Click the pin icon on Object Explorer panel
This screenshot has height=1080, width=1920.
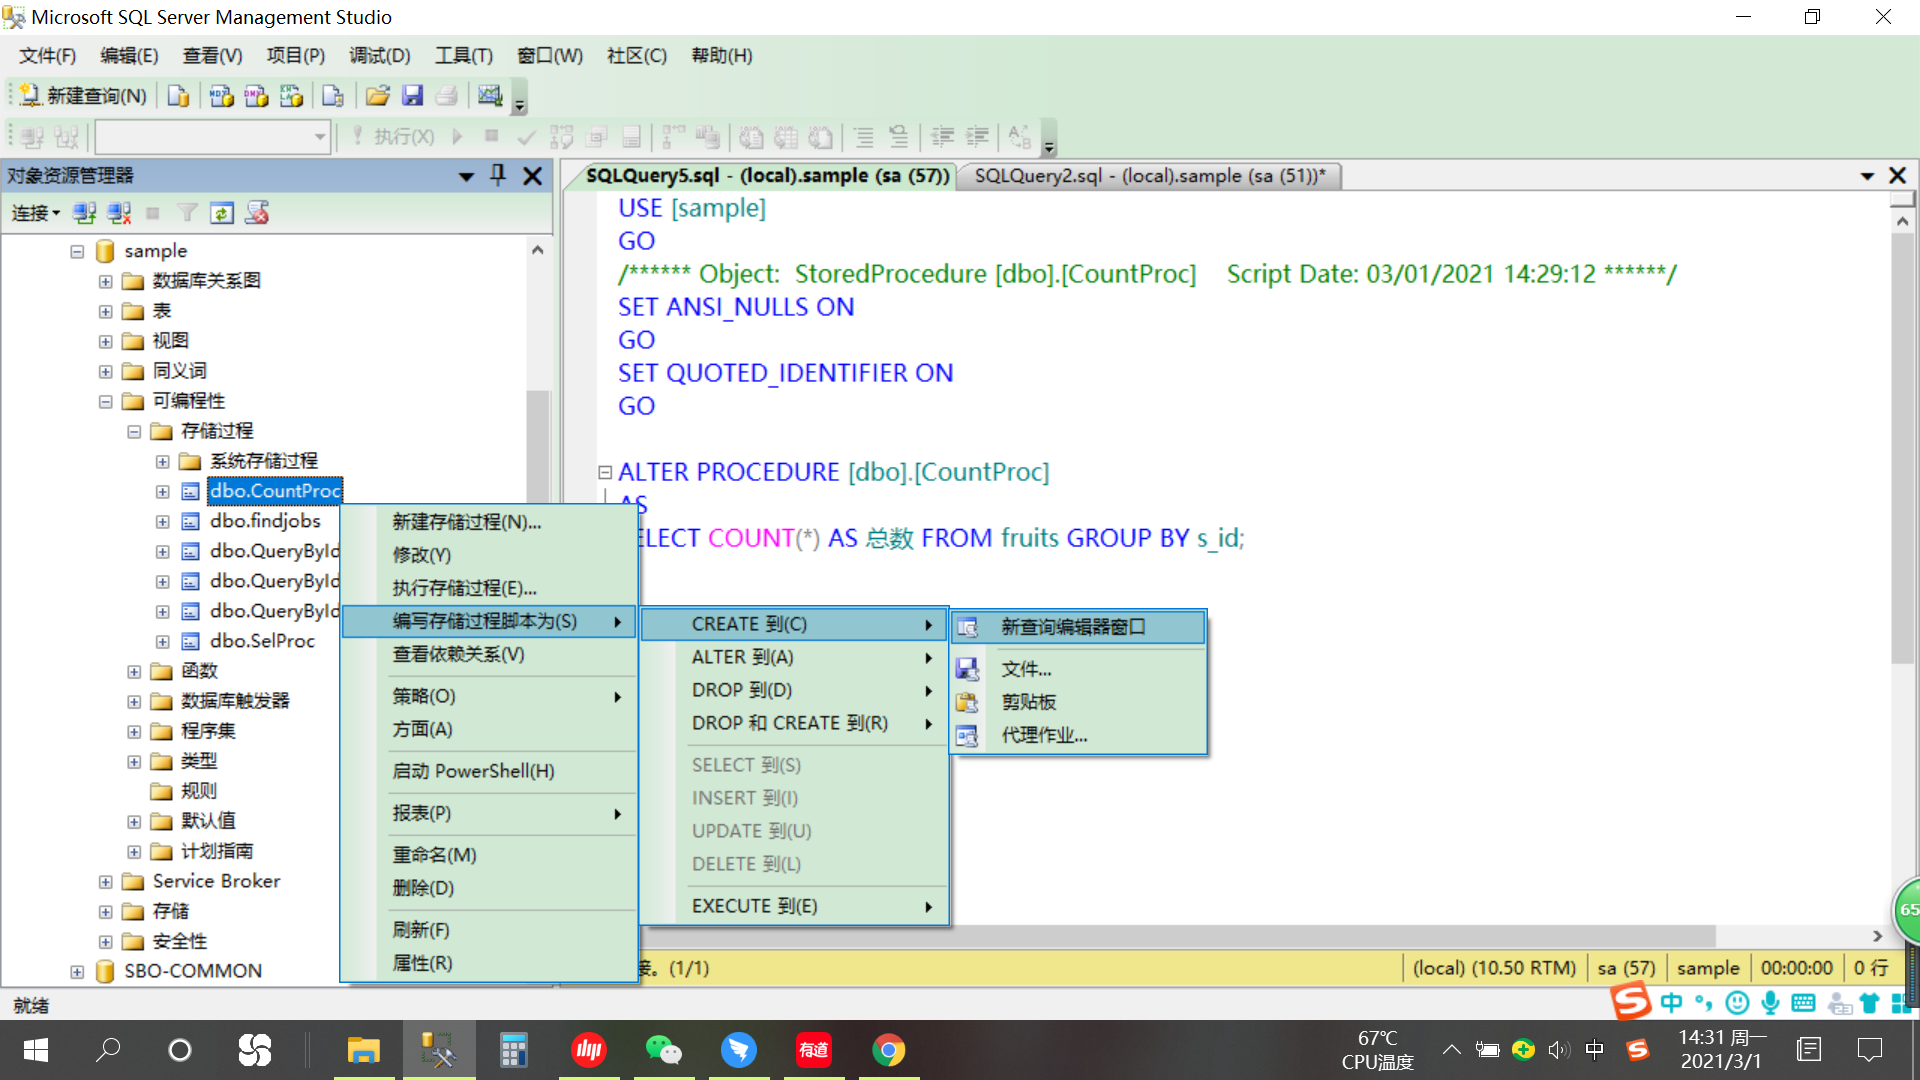498,176
